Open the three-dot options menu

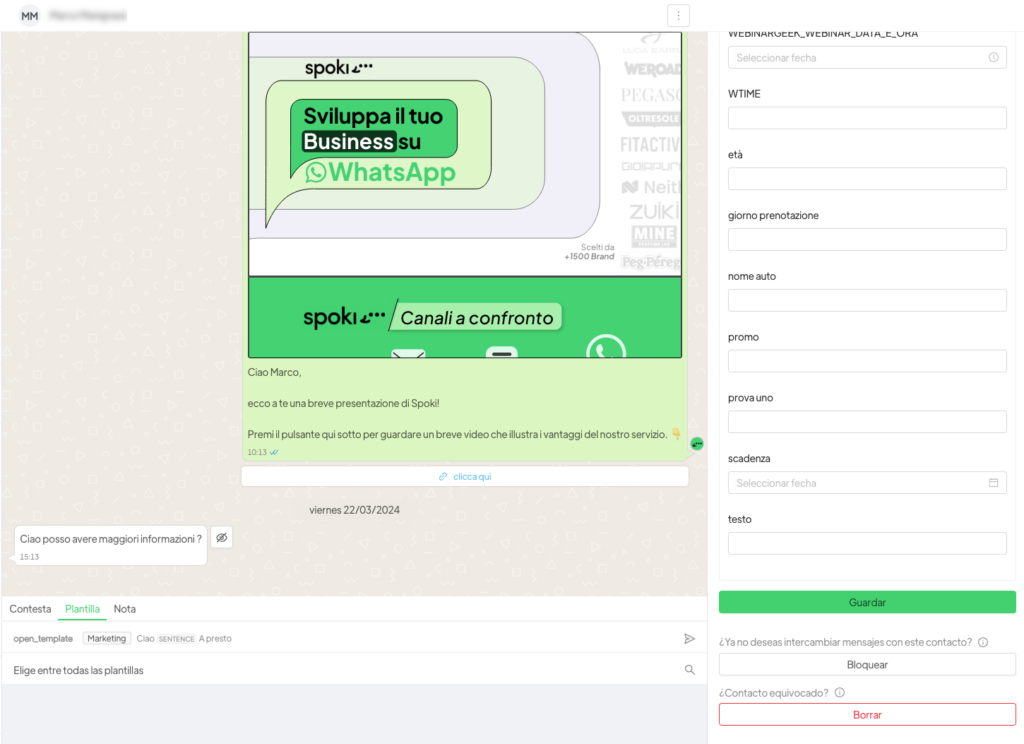click(678, 16)
